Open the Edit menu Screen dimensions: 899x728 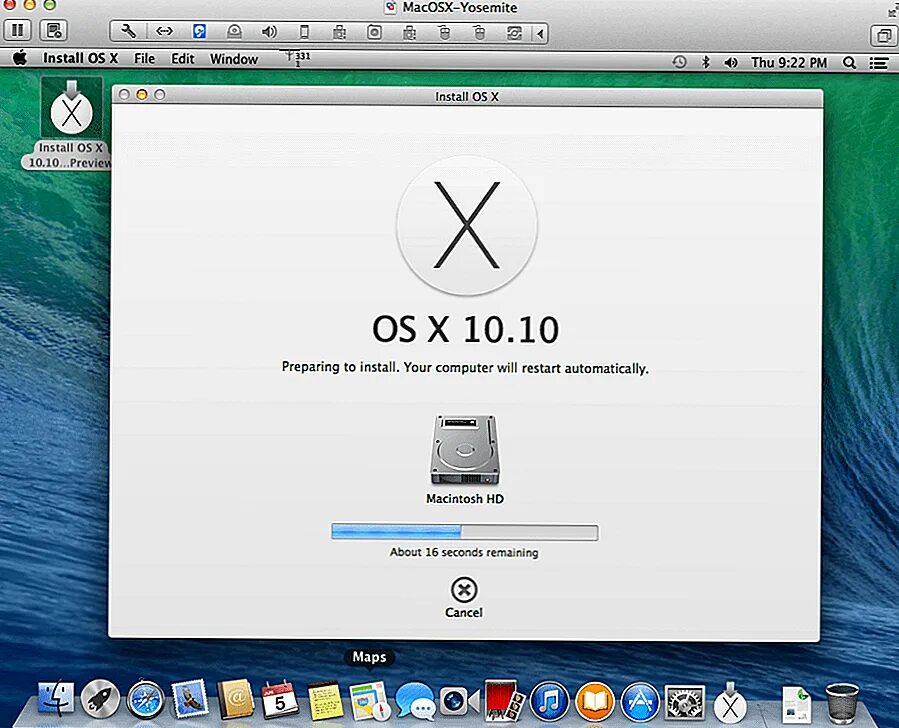click(183, 58)
